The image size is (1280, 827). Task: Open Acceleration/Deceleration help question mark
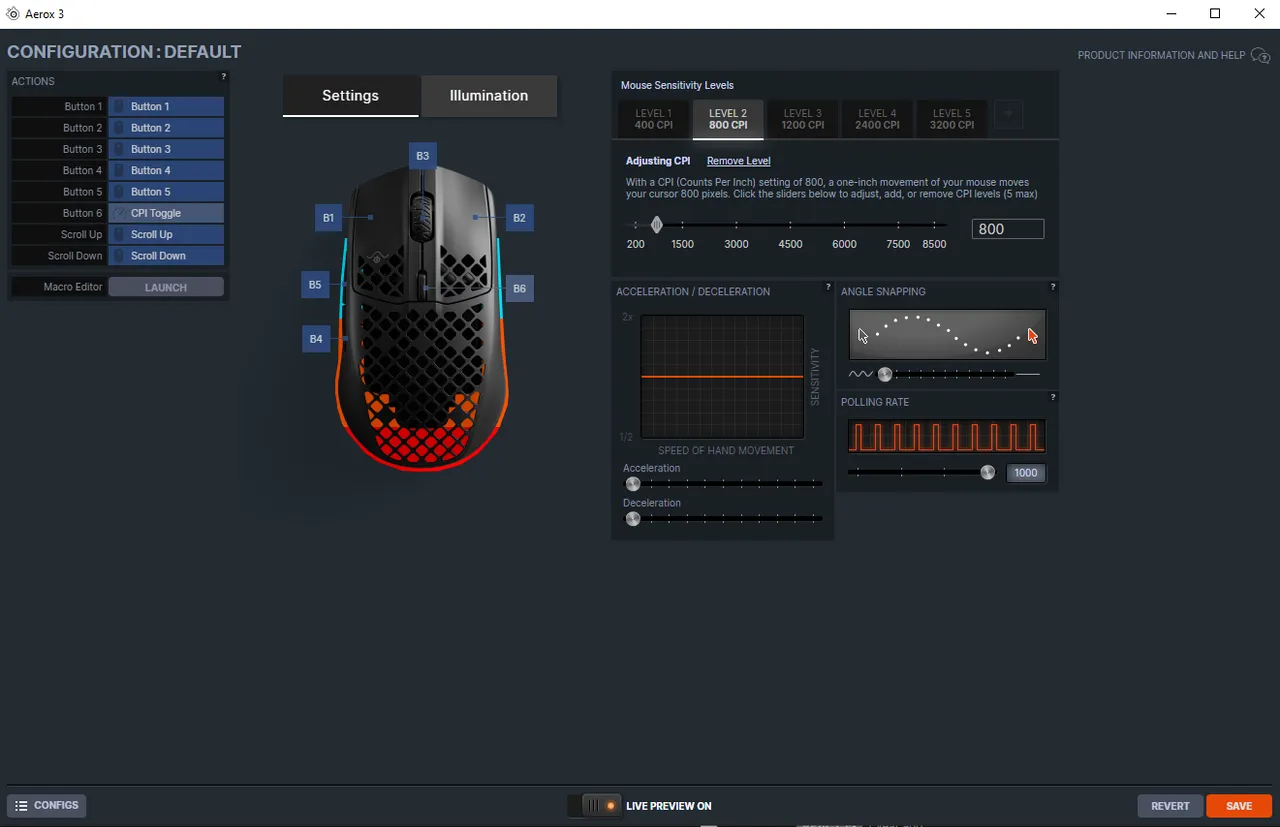[x=828, y=287]
